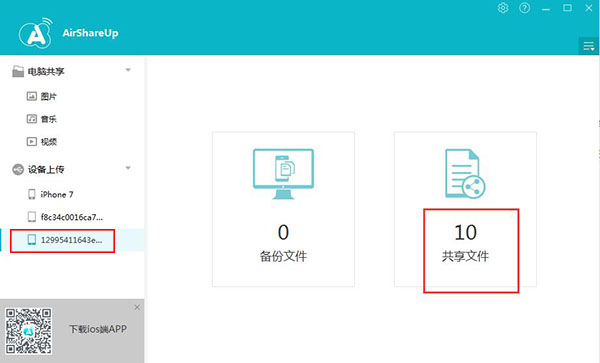Image resolution: width=600 pixels, height=363 pixels.
Task: Open the 图片 category
Action: pyautogui.click(x=49, y=96)
